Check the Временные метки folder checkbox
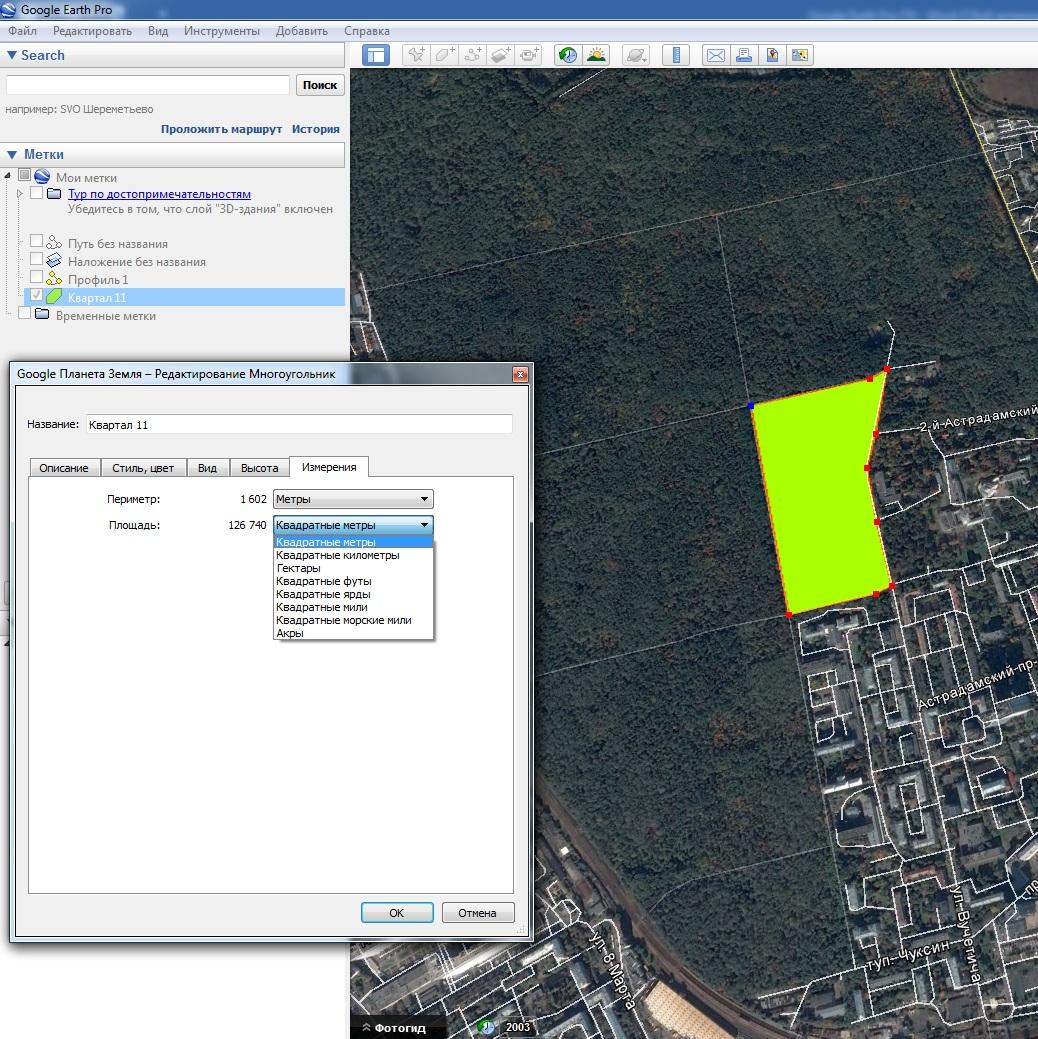This screenshot has height=1039, width=1038. [x=25, y=314]
